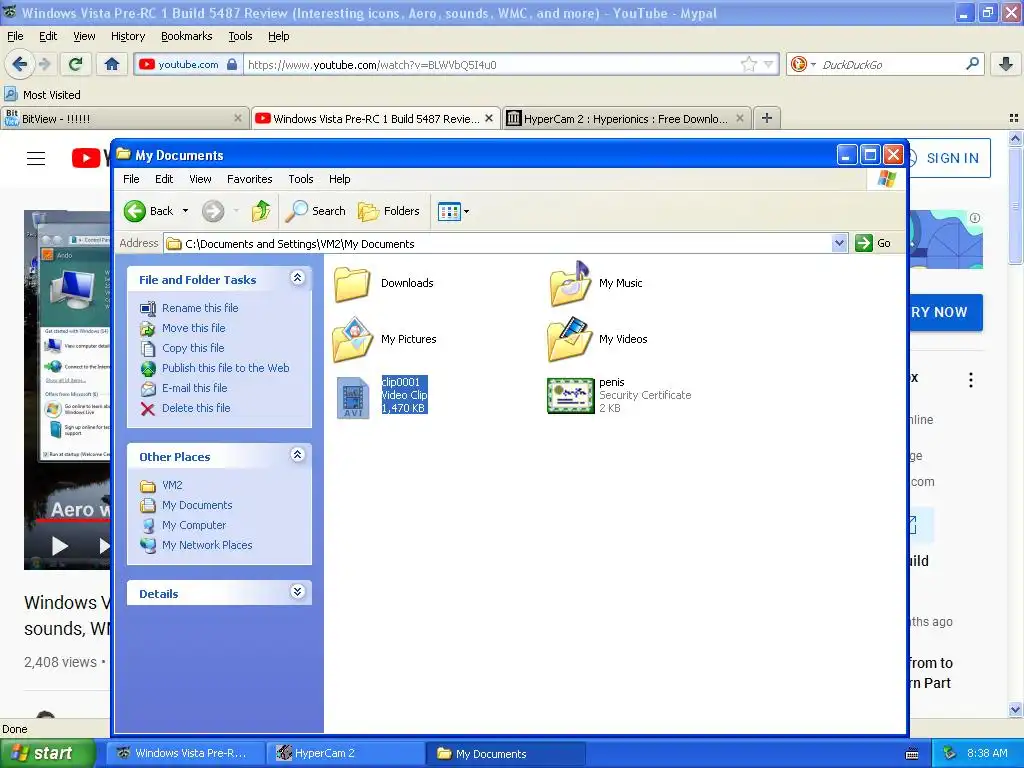
Task: Close the Windows Vista review tab
Action: click(x=488, y=118)
